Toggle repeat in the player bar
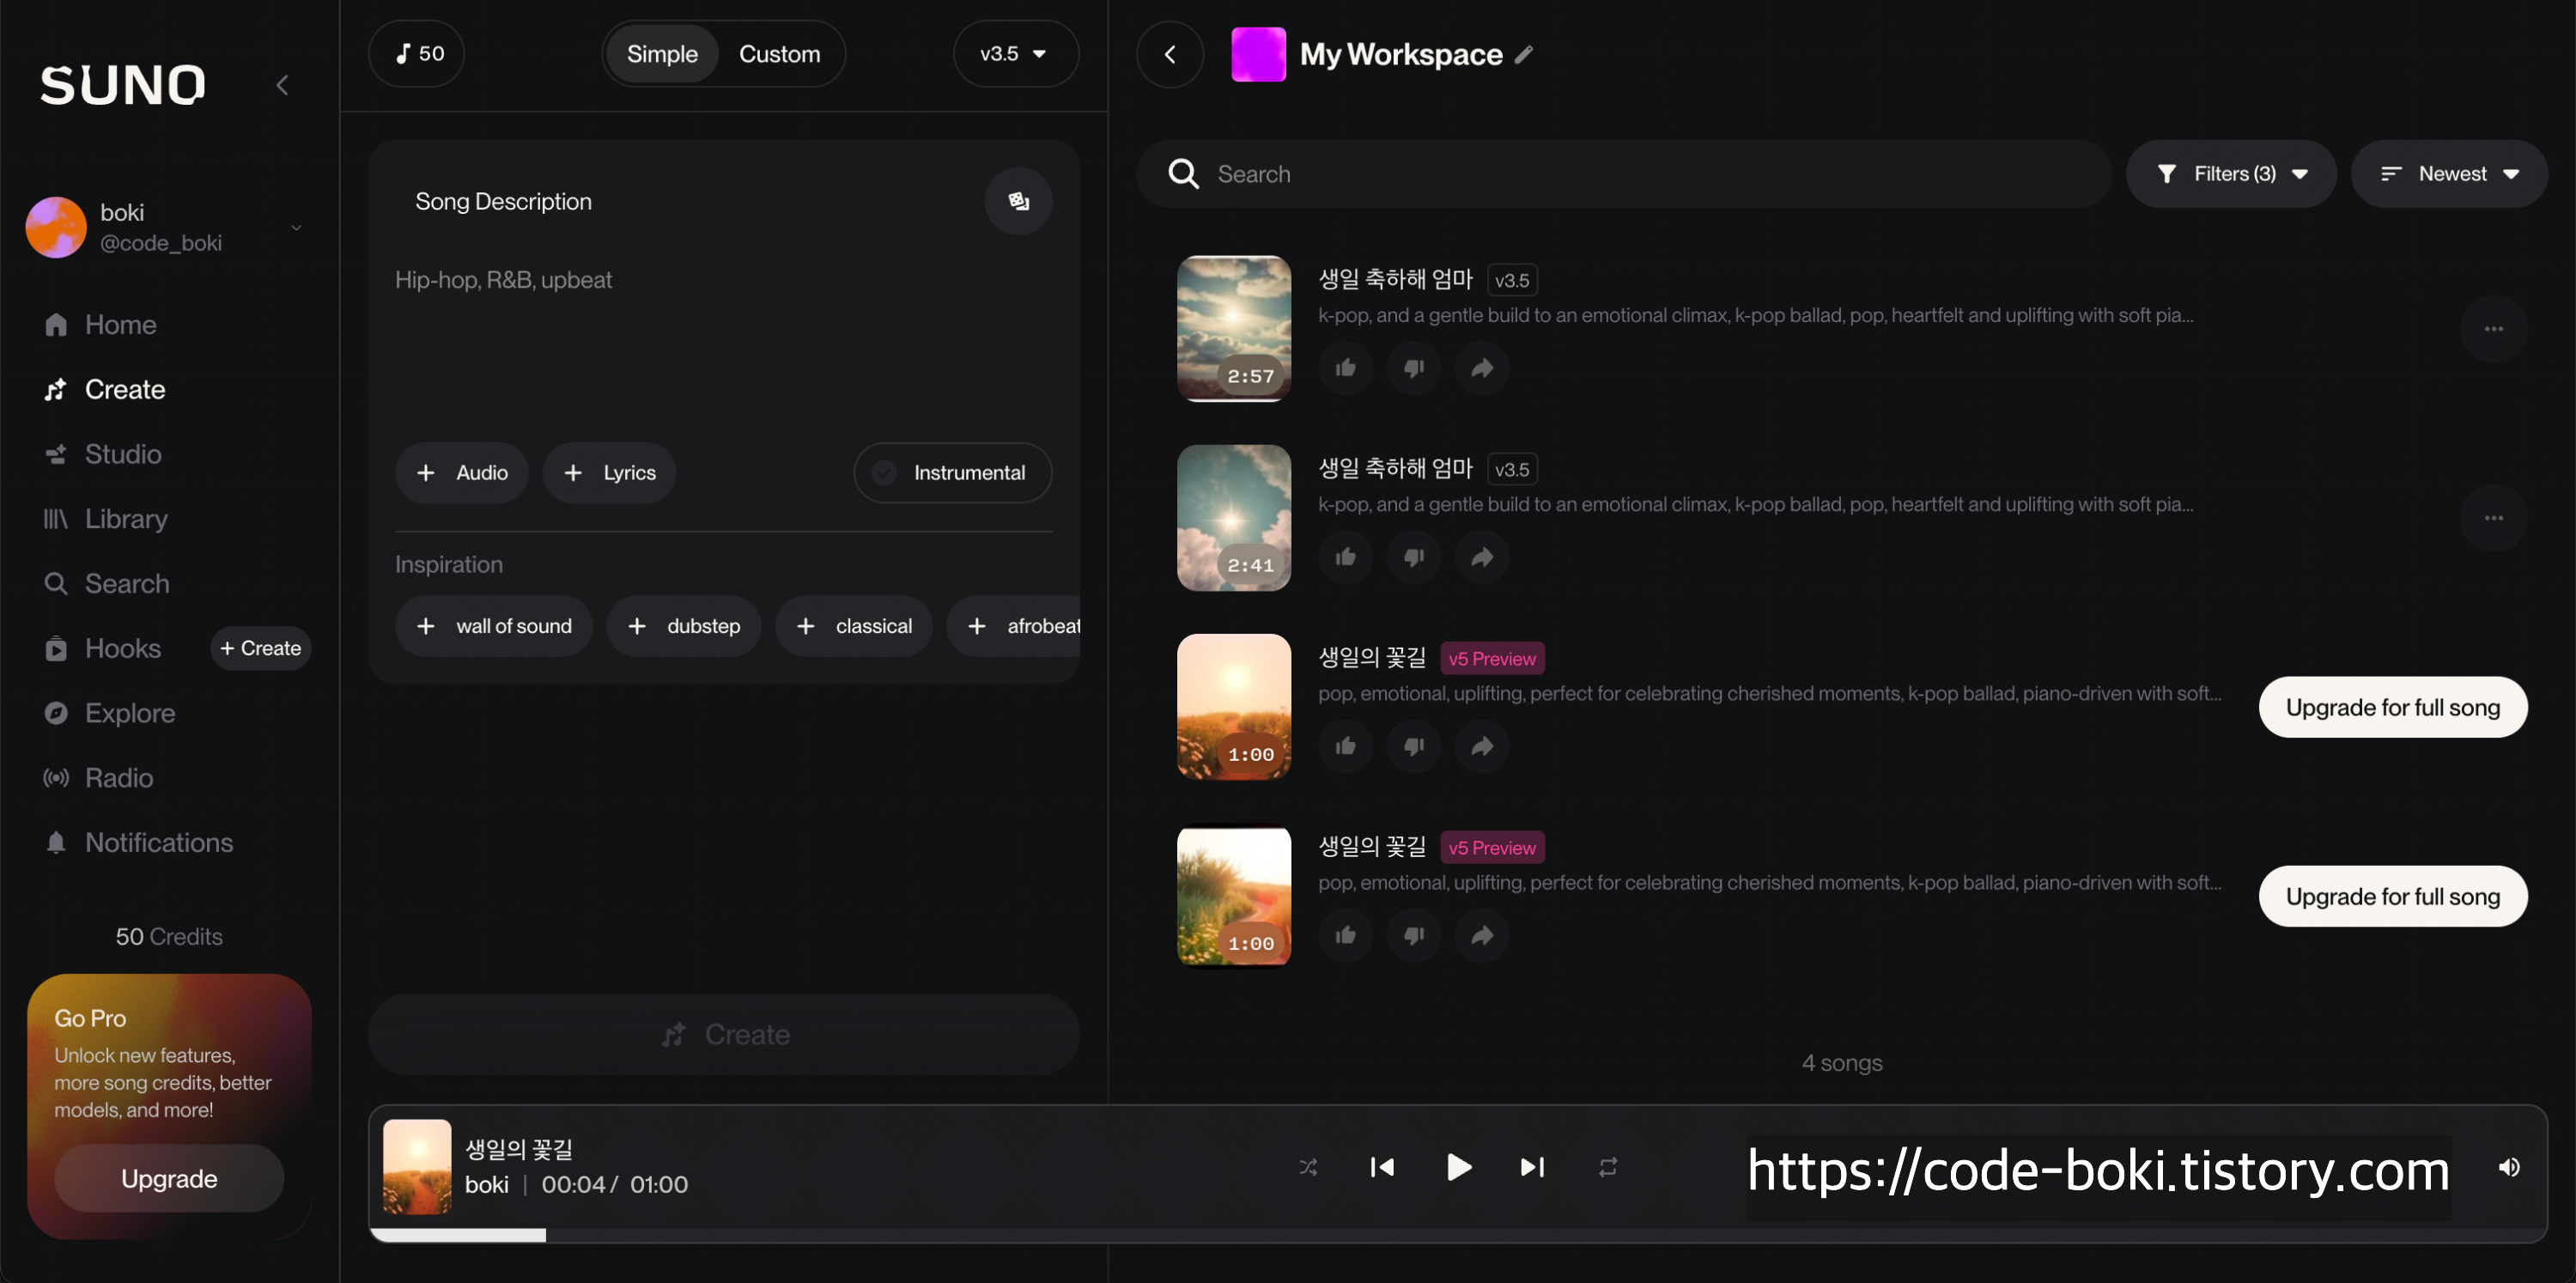 pyautogui.click(x=1607, y=1167)
